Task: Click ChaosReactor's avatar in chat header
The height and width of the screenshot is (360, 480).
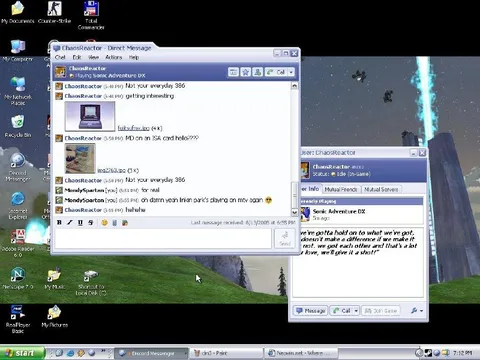Action: point(60,72)
